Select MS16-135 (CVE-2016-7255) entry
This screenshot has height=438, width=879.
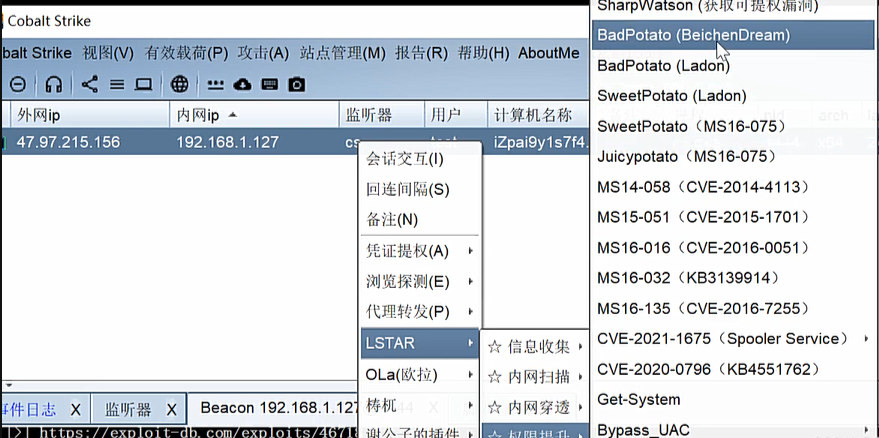(x=734, y=308)
